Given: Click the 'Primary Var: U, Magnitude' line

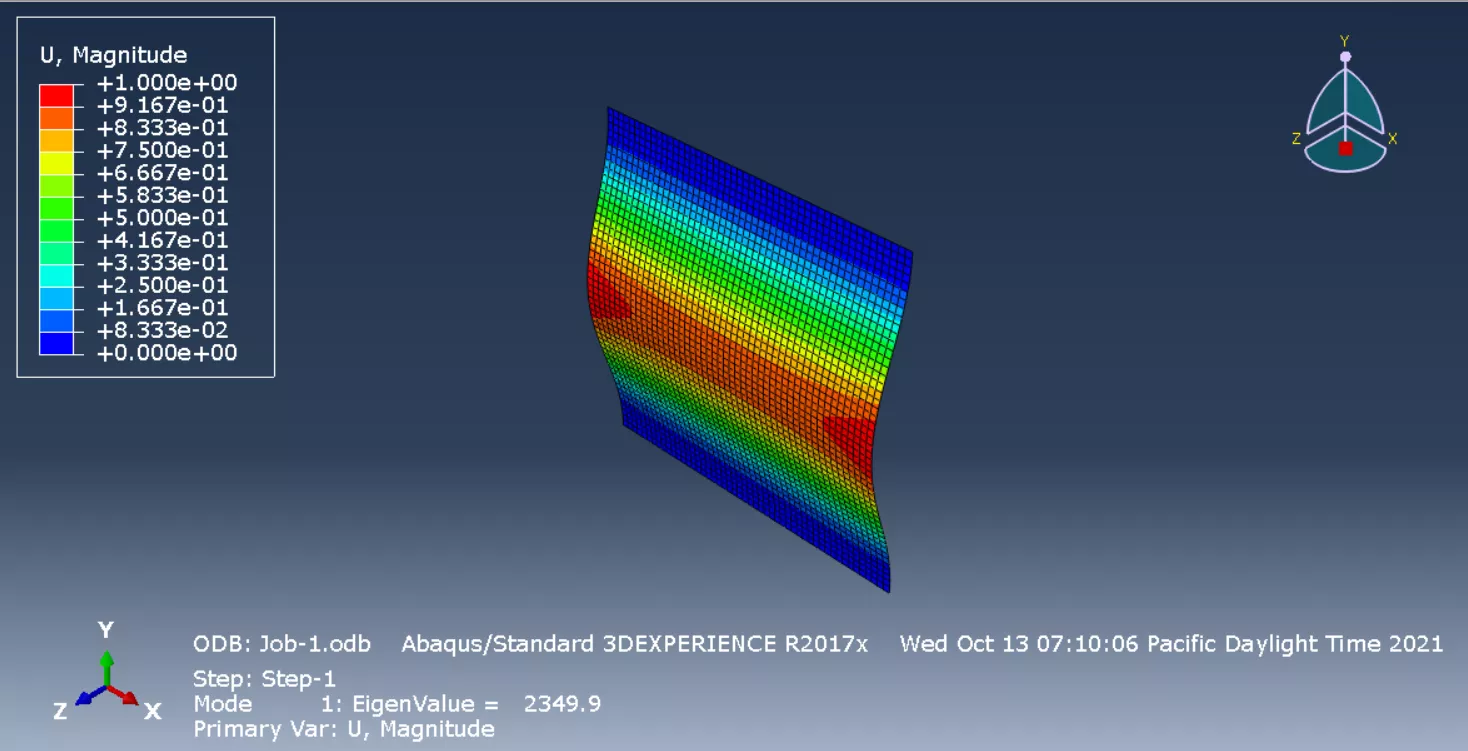Looking at the screenshot, I should click(343, 729).
